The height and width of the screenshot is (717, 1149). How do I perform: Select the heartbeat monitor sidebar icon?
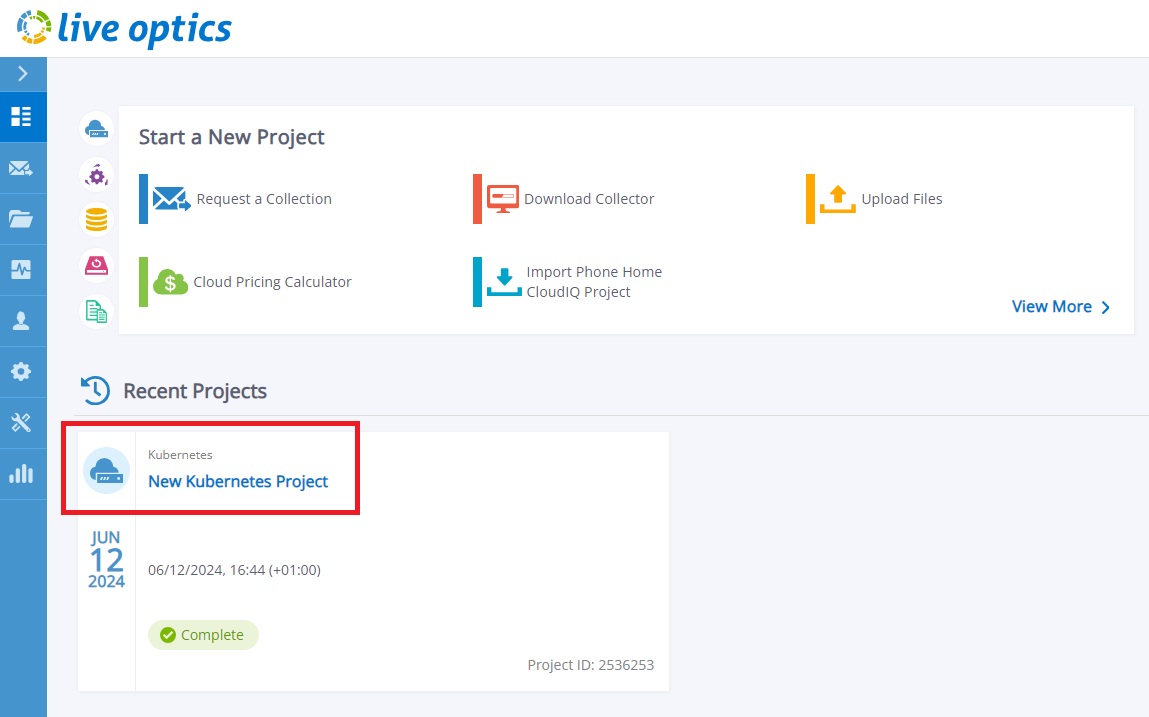(22, 270)
